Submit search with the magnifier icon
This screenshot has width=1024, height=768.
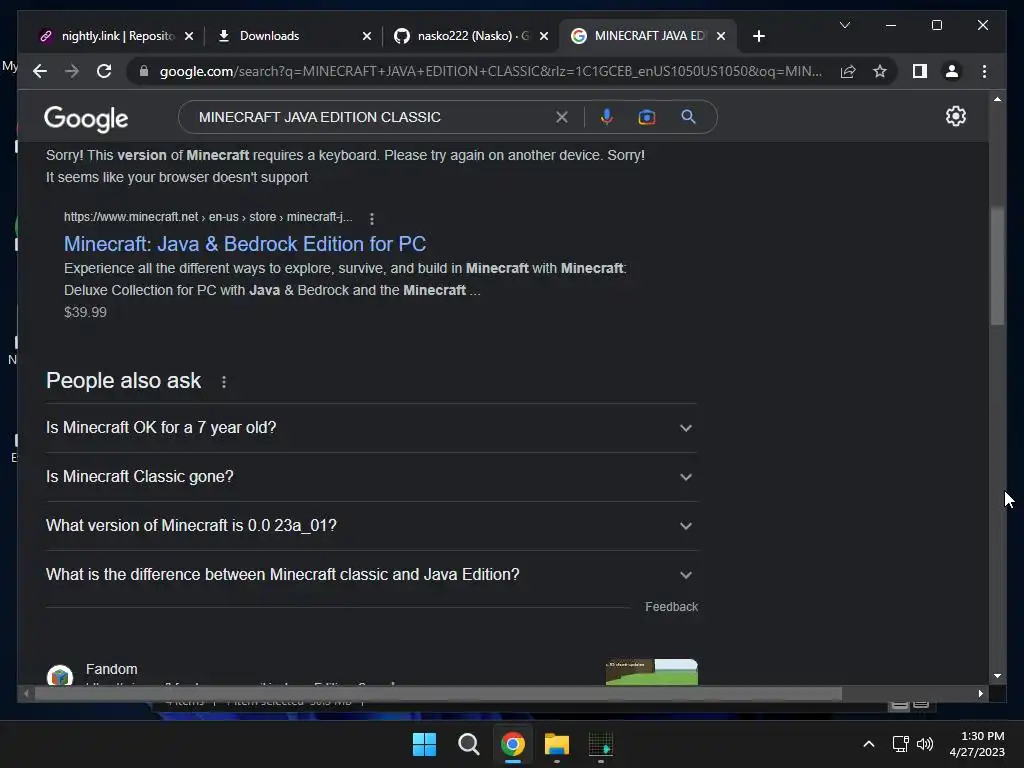(688, 117)
